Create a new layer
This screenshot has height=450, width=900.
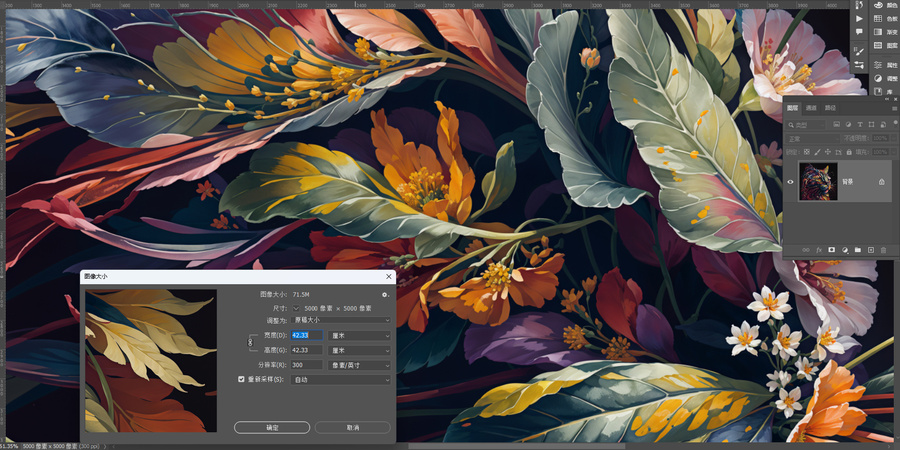click(871, 250)
